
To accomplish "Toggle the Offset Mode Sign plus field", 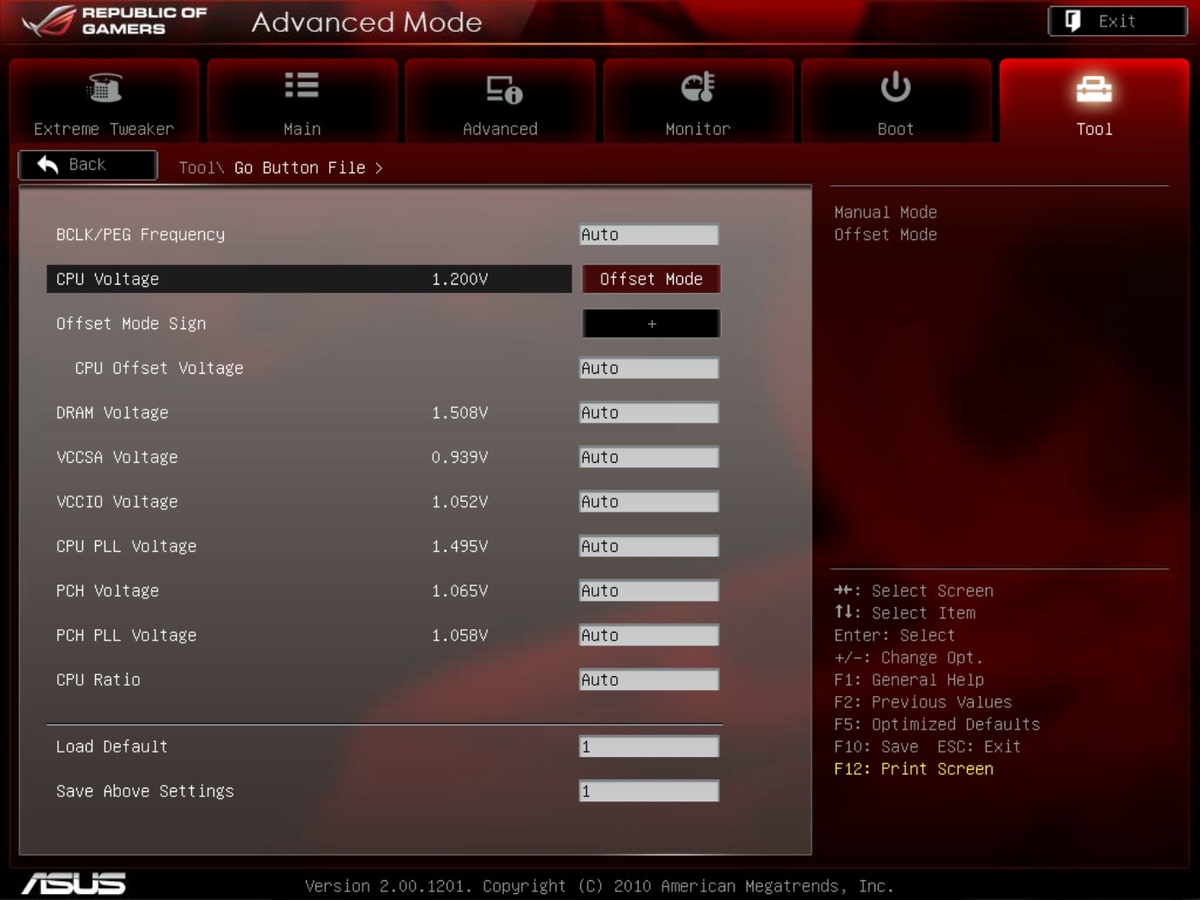I will point(651,324).
